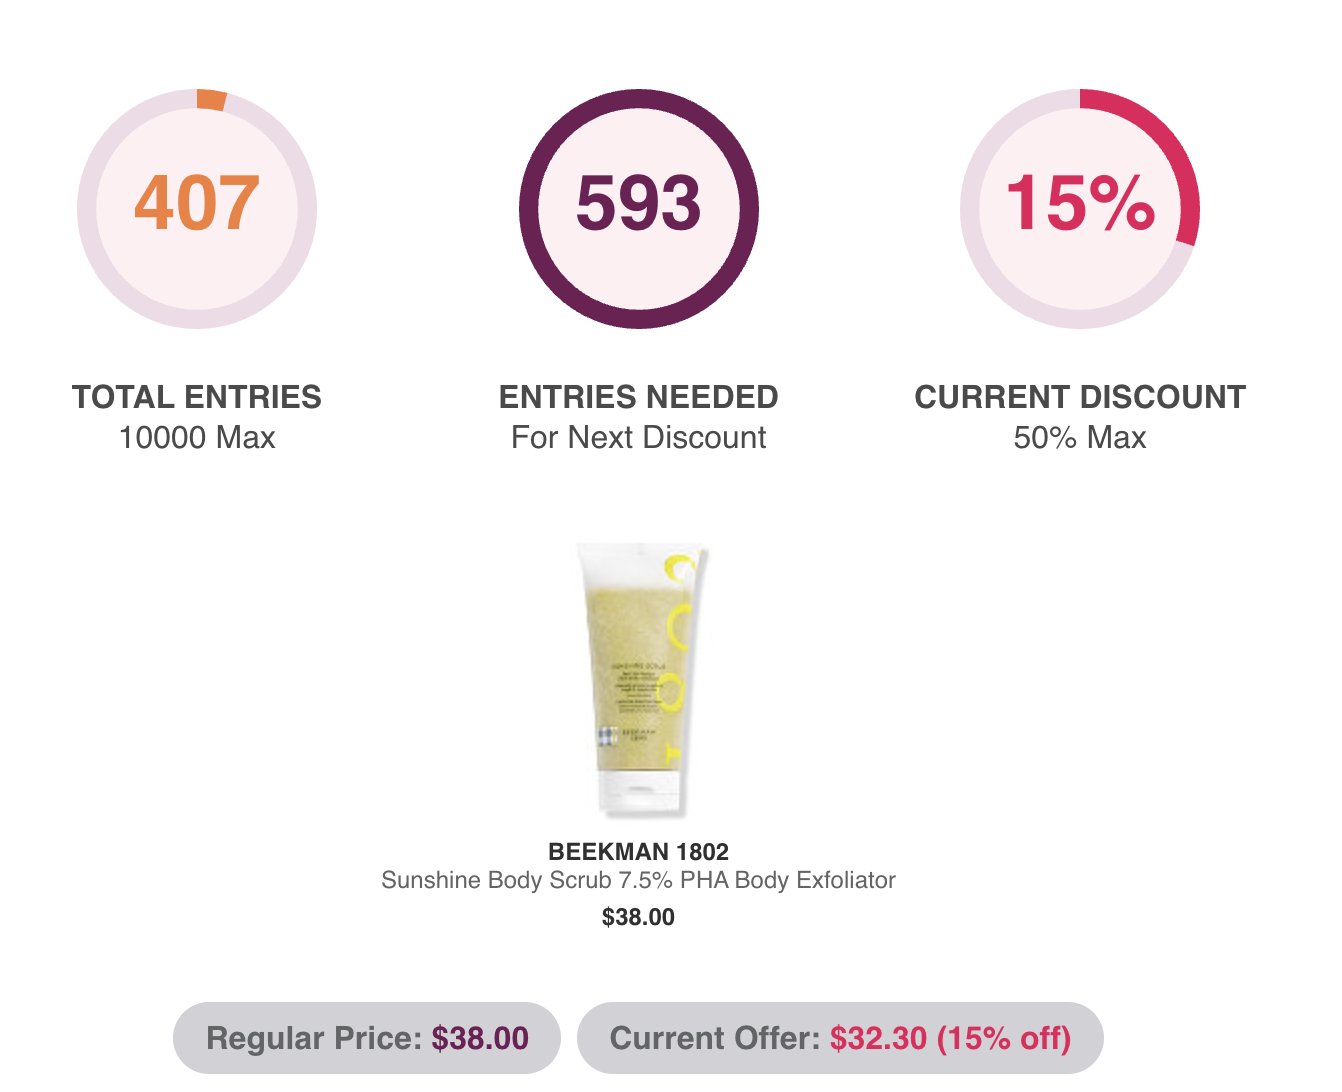This screenshot has height=1092, width=1342.
Task: Open Sunshine Body Scrub product title link
Action: (639, 880)
